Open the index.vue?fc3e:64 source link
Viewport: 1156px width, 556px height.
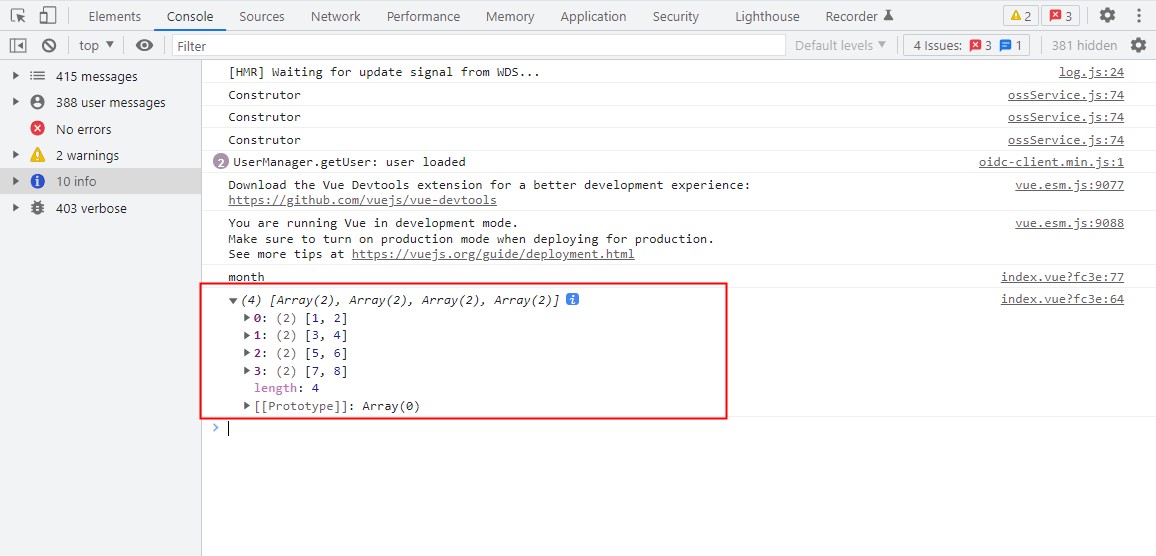click(1062, 299)
